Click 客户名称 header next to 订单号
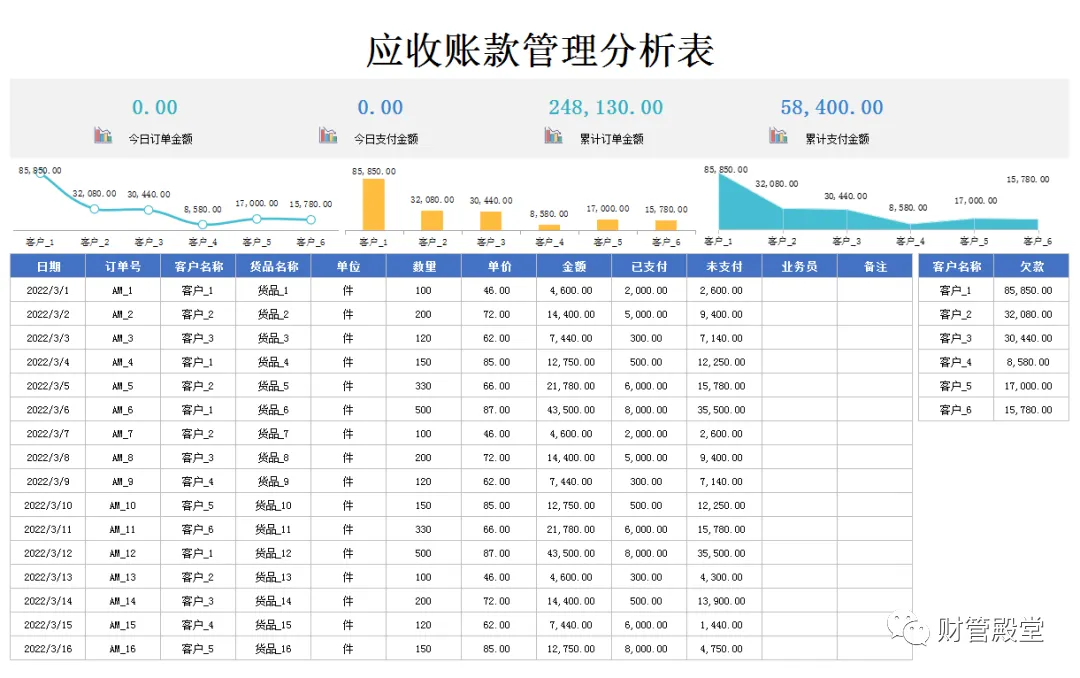1080x678 pixels. pyautogui.click(x=198, y=266)
